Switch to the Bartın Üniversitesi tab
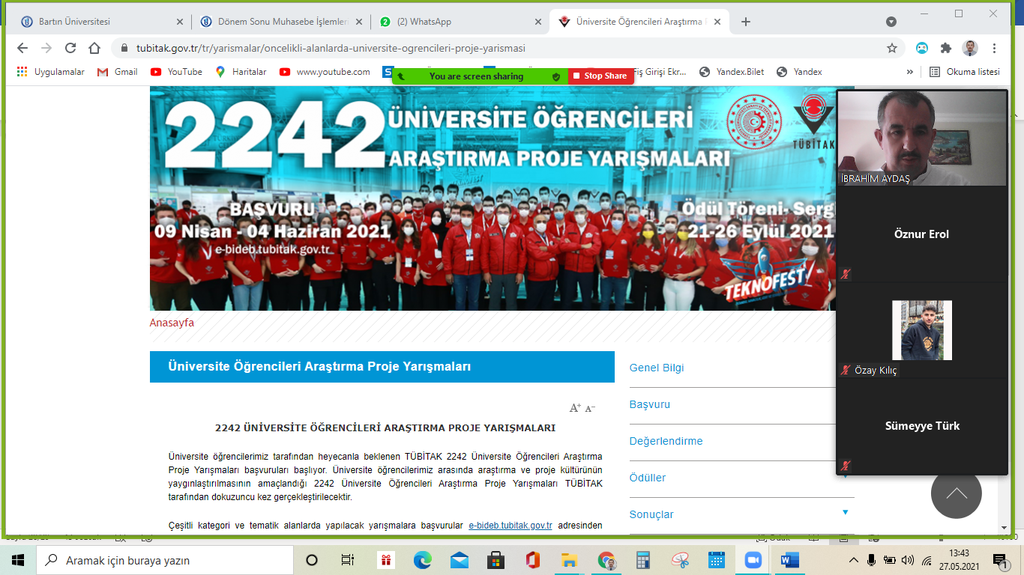 (101, 22)
